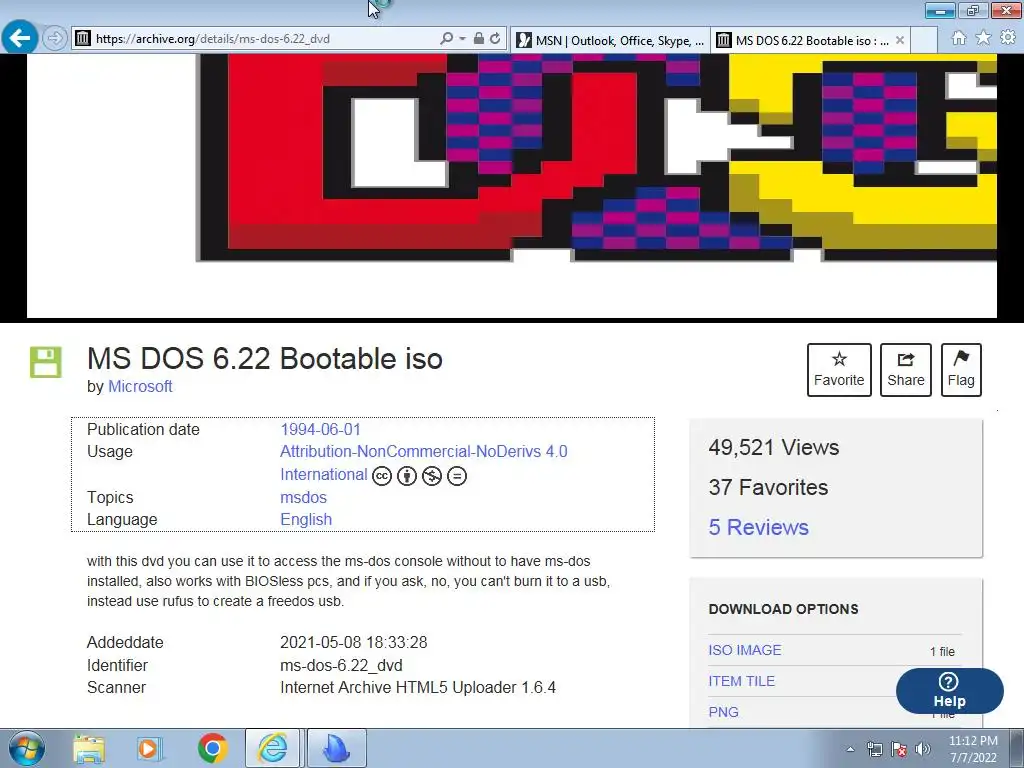The height and width of the screenshot is (768, 1024).
Task: Click the security lock icon in the address bar
Action: (x=479, y=39)
